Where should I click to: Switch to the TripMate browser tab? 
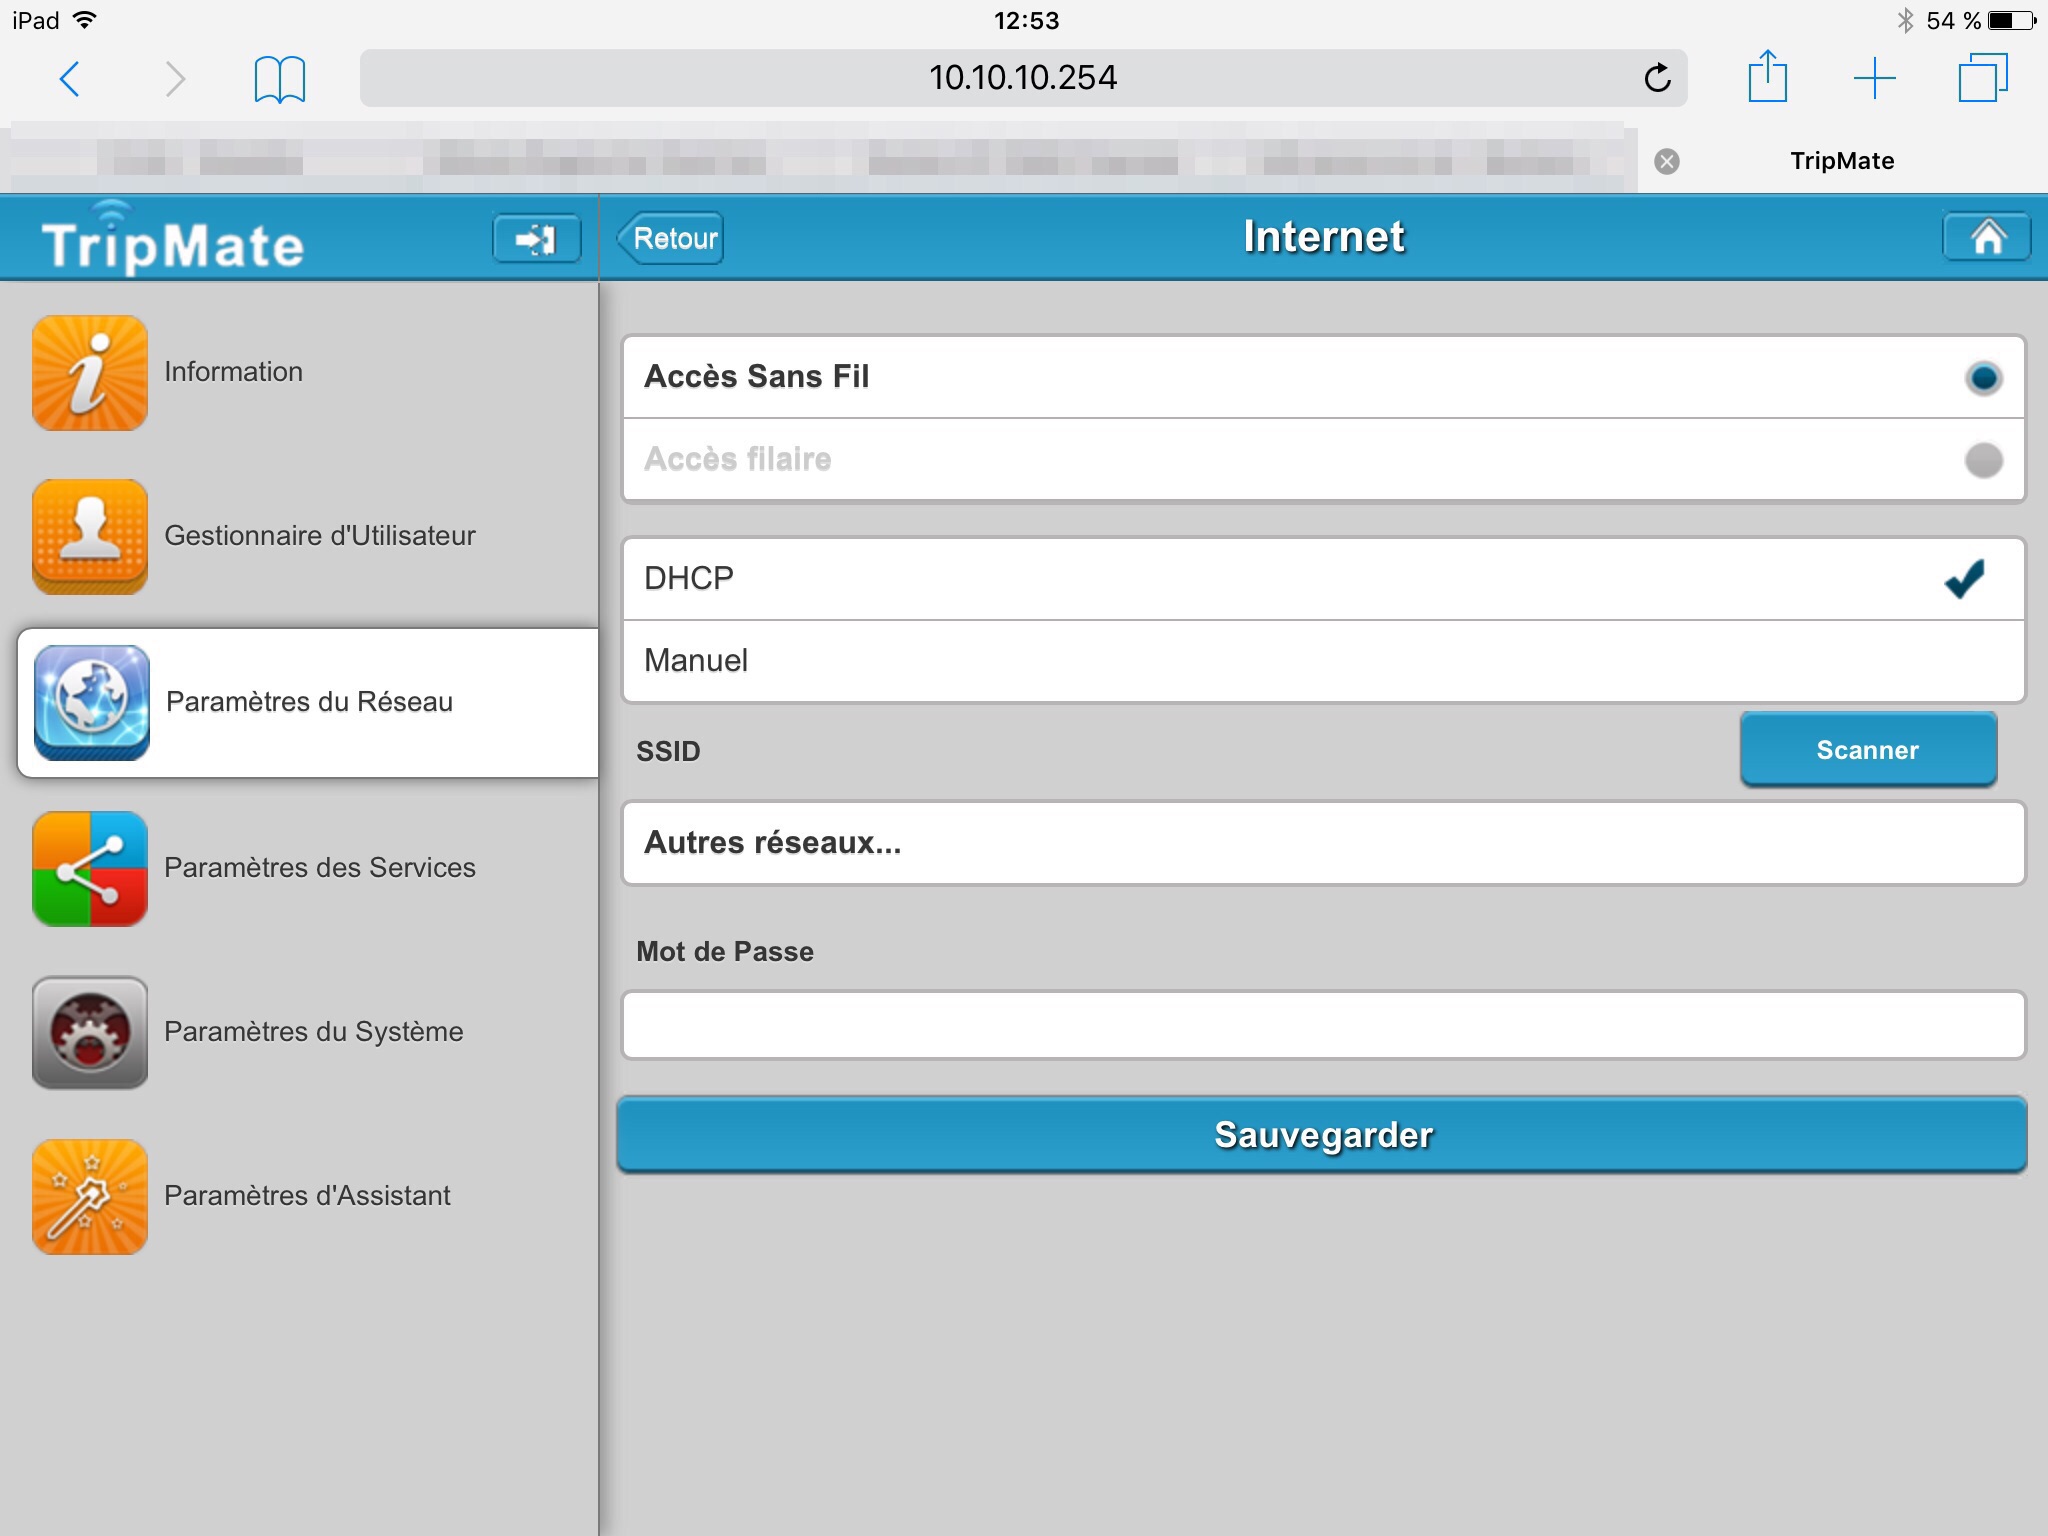pyautogui.click(x=1841, y=161)
